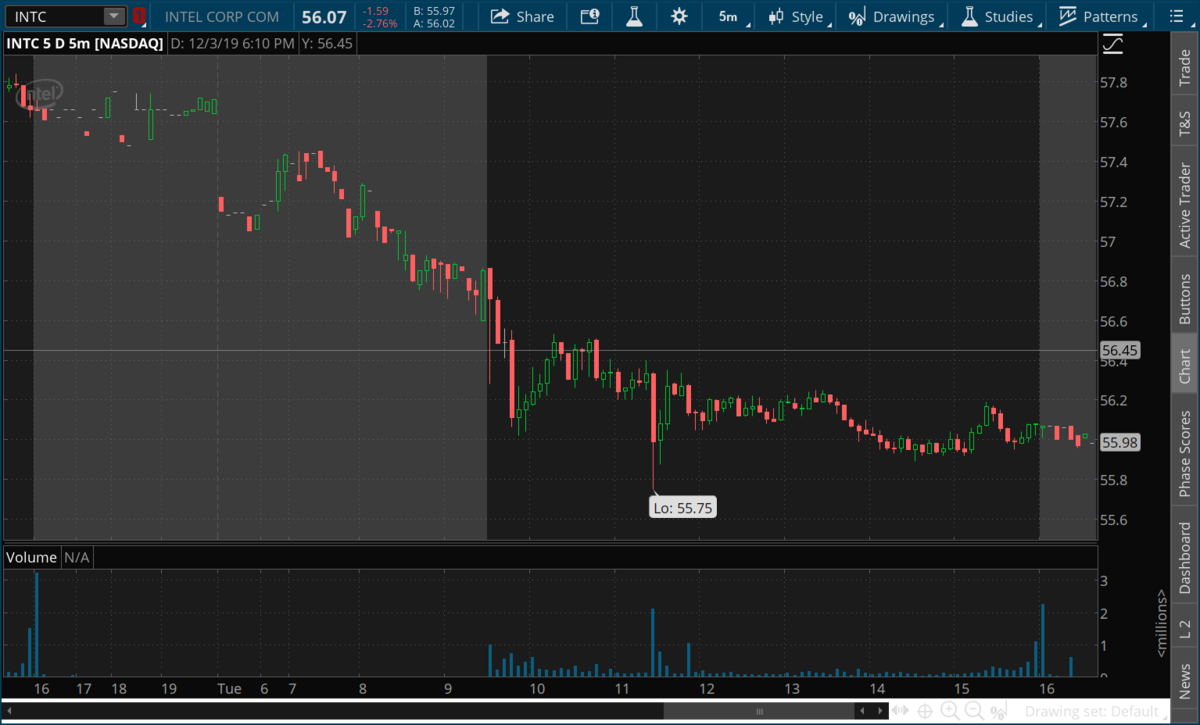Screen dimensions: 1200x725
Task: Click the Intel logo on the chart
Action: pos(41,96)
